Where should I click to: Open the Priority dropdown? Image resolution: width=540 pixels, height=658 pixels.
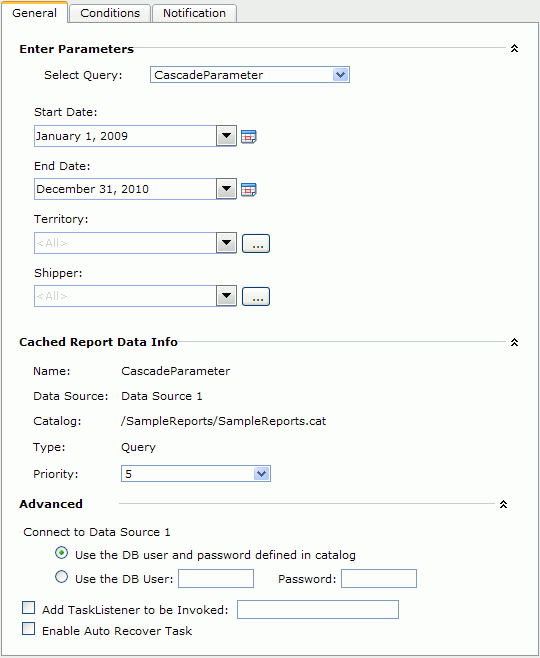click(196, 474)
